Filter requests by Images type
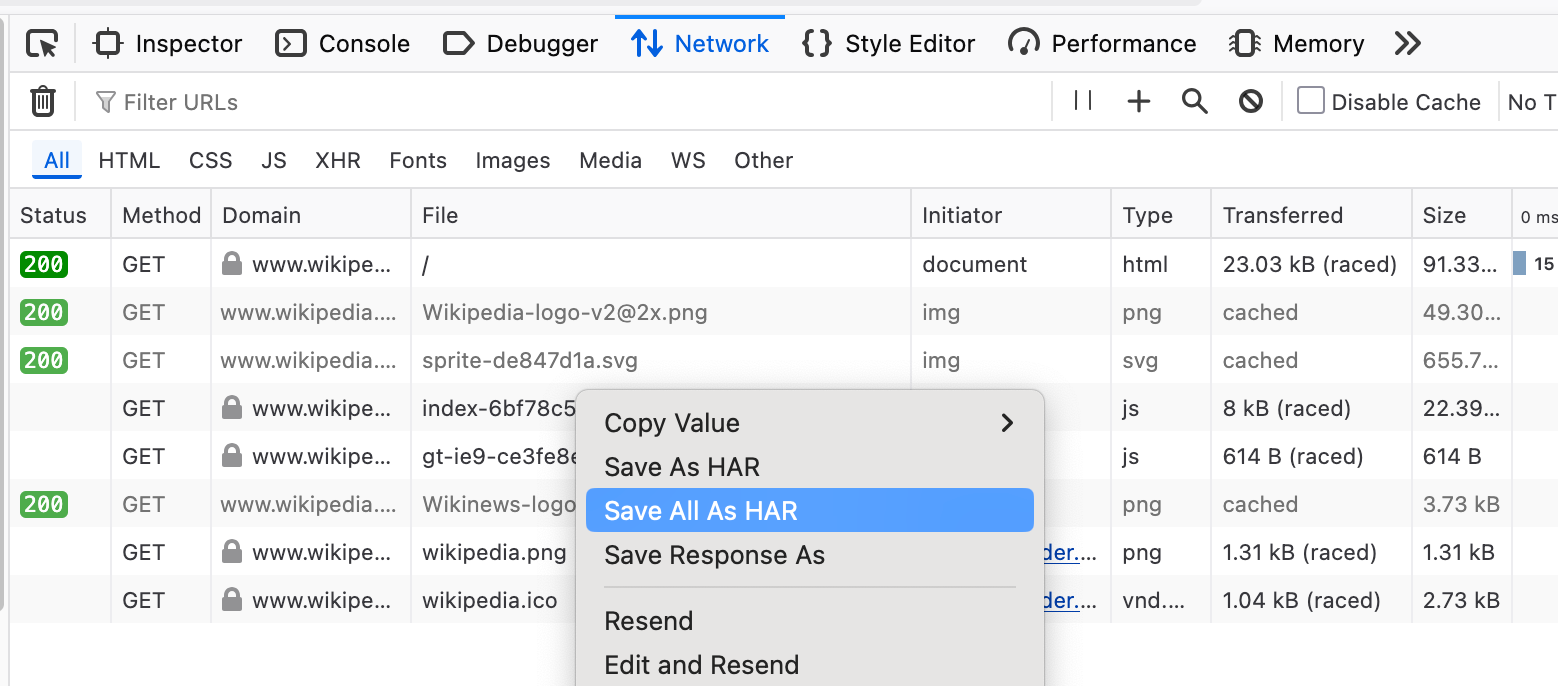Viewport: 1558px width, 686px height. (512, 160)
